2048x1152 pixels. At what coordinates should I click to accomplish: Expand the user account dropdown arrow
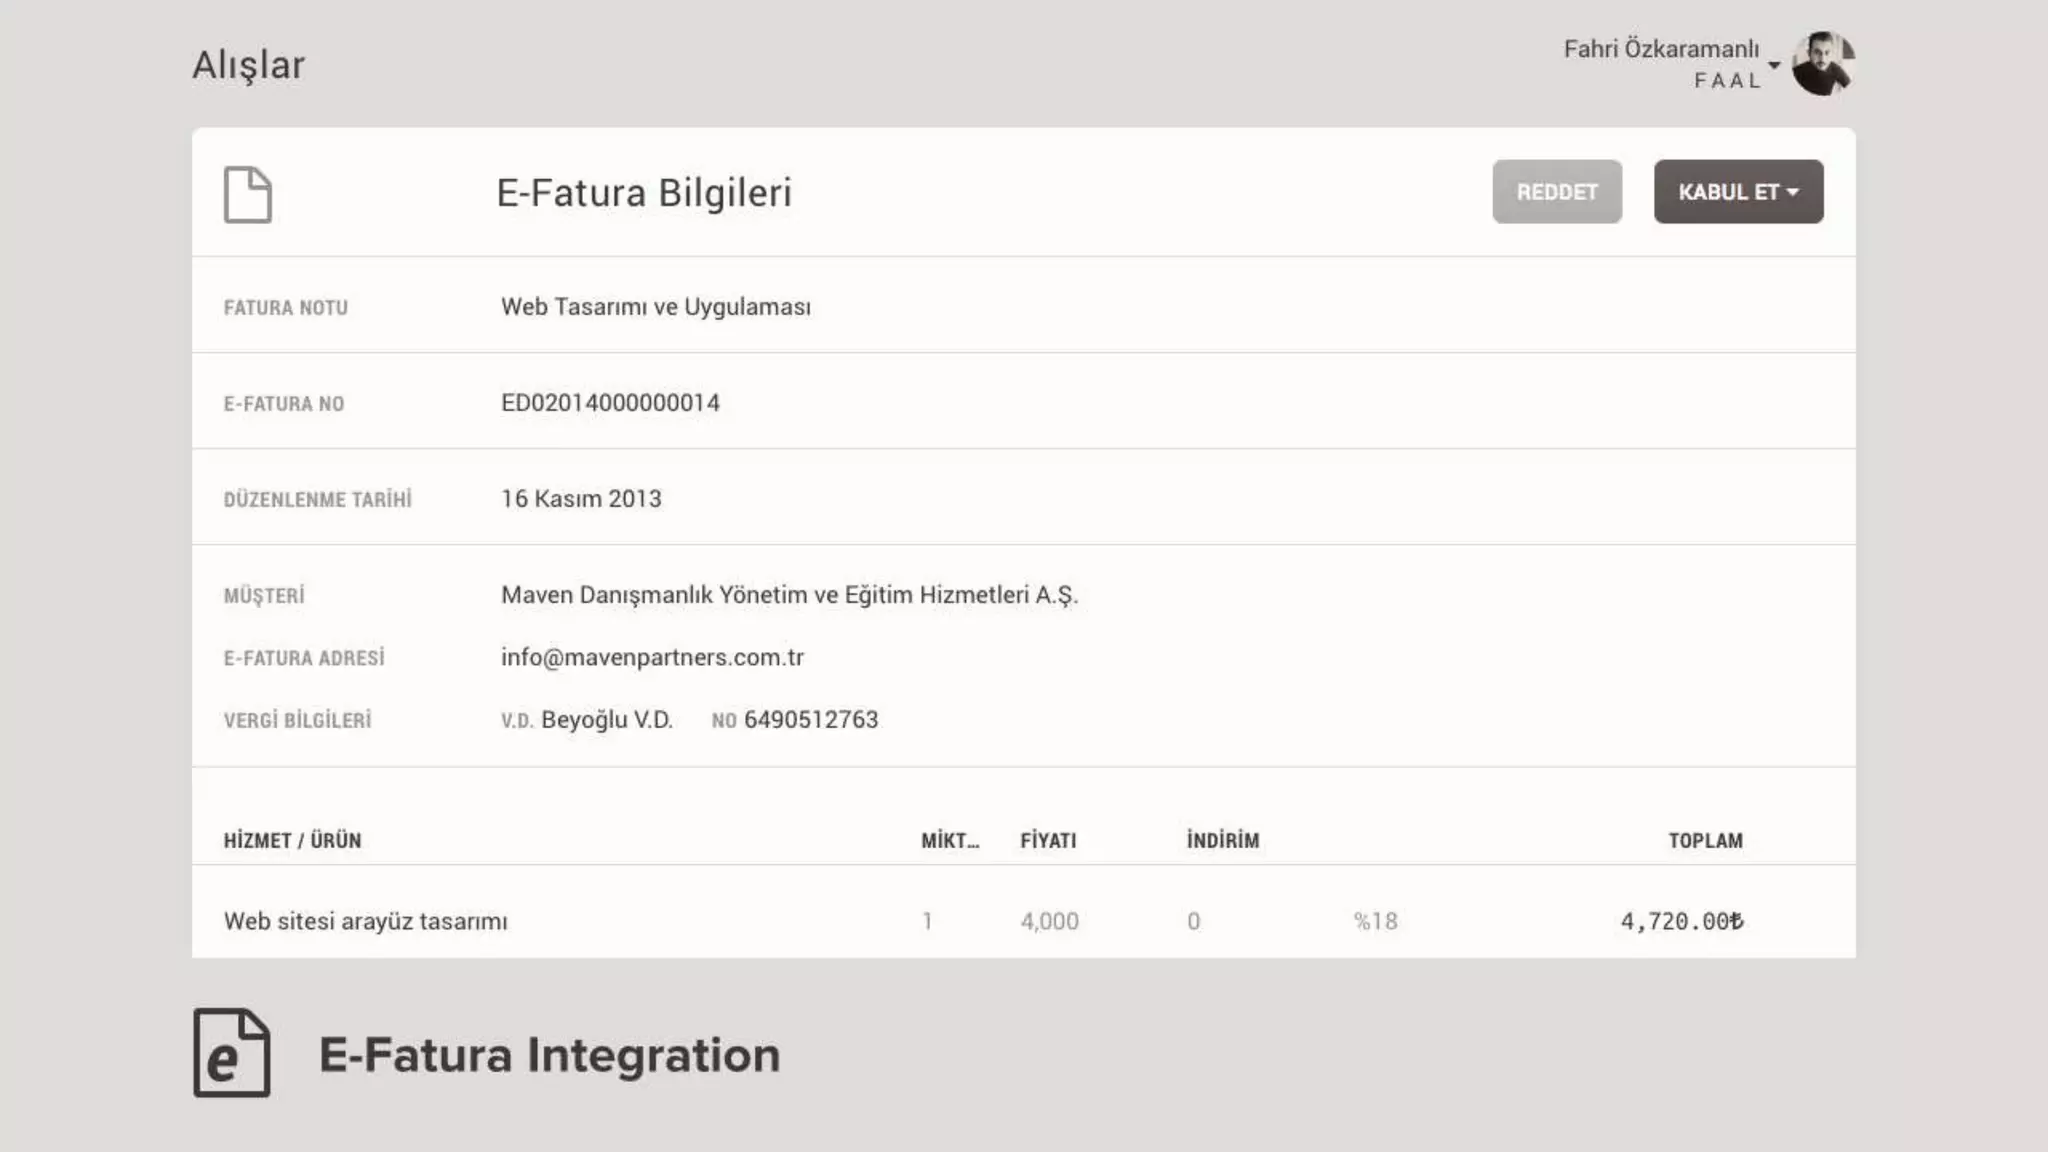tap(1774, 65)
